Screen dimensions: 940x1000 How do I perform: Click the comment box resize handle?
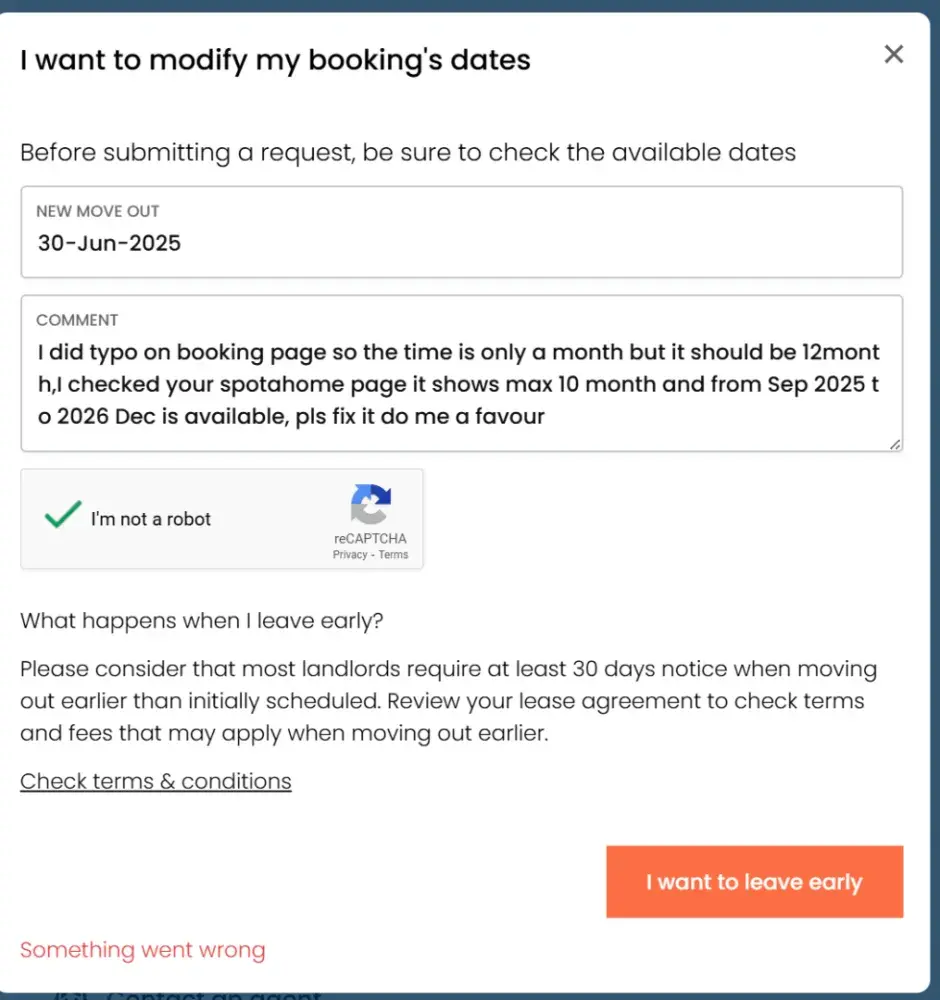pyautogui.click(x=895, y=444)
